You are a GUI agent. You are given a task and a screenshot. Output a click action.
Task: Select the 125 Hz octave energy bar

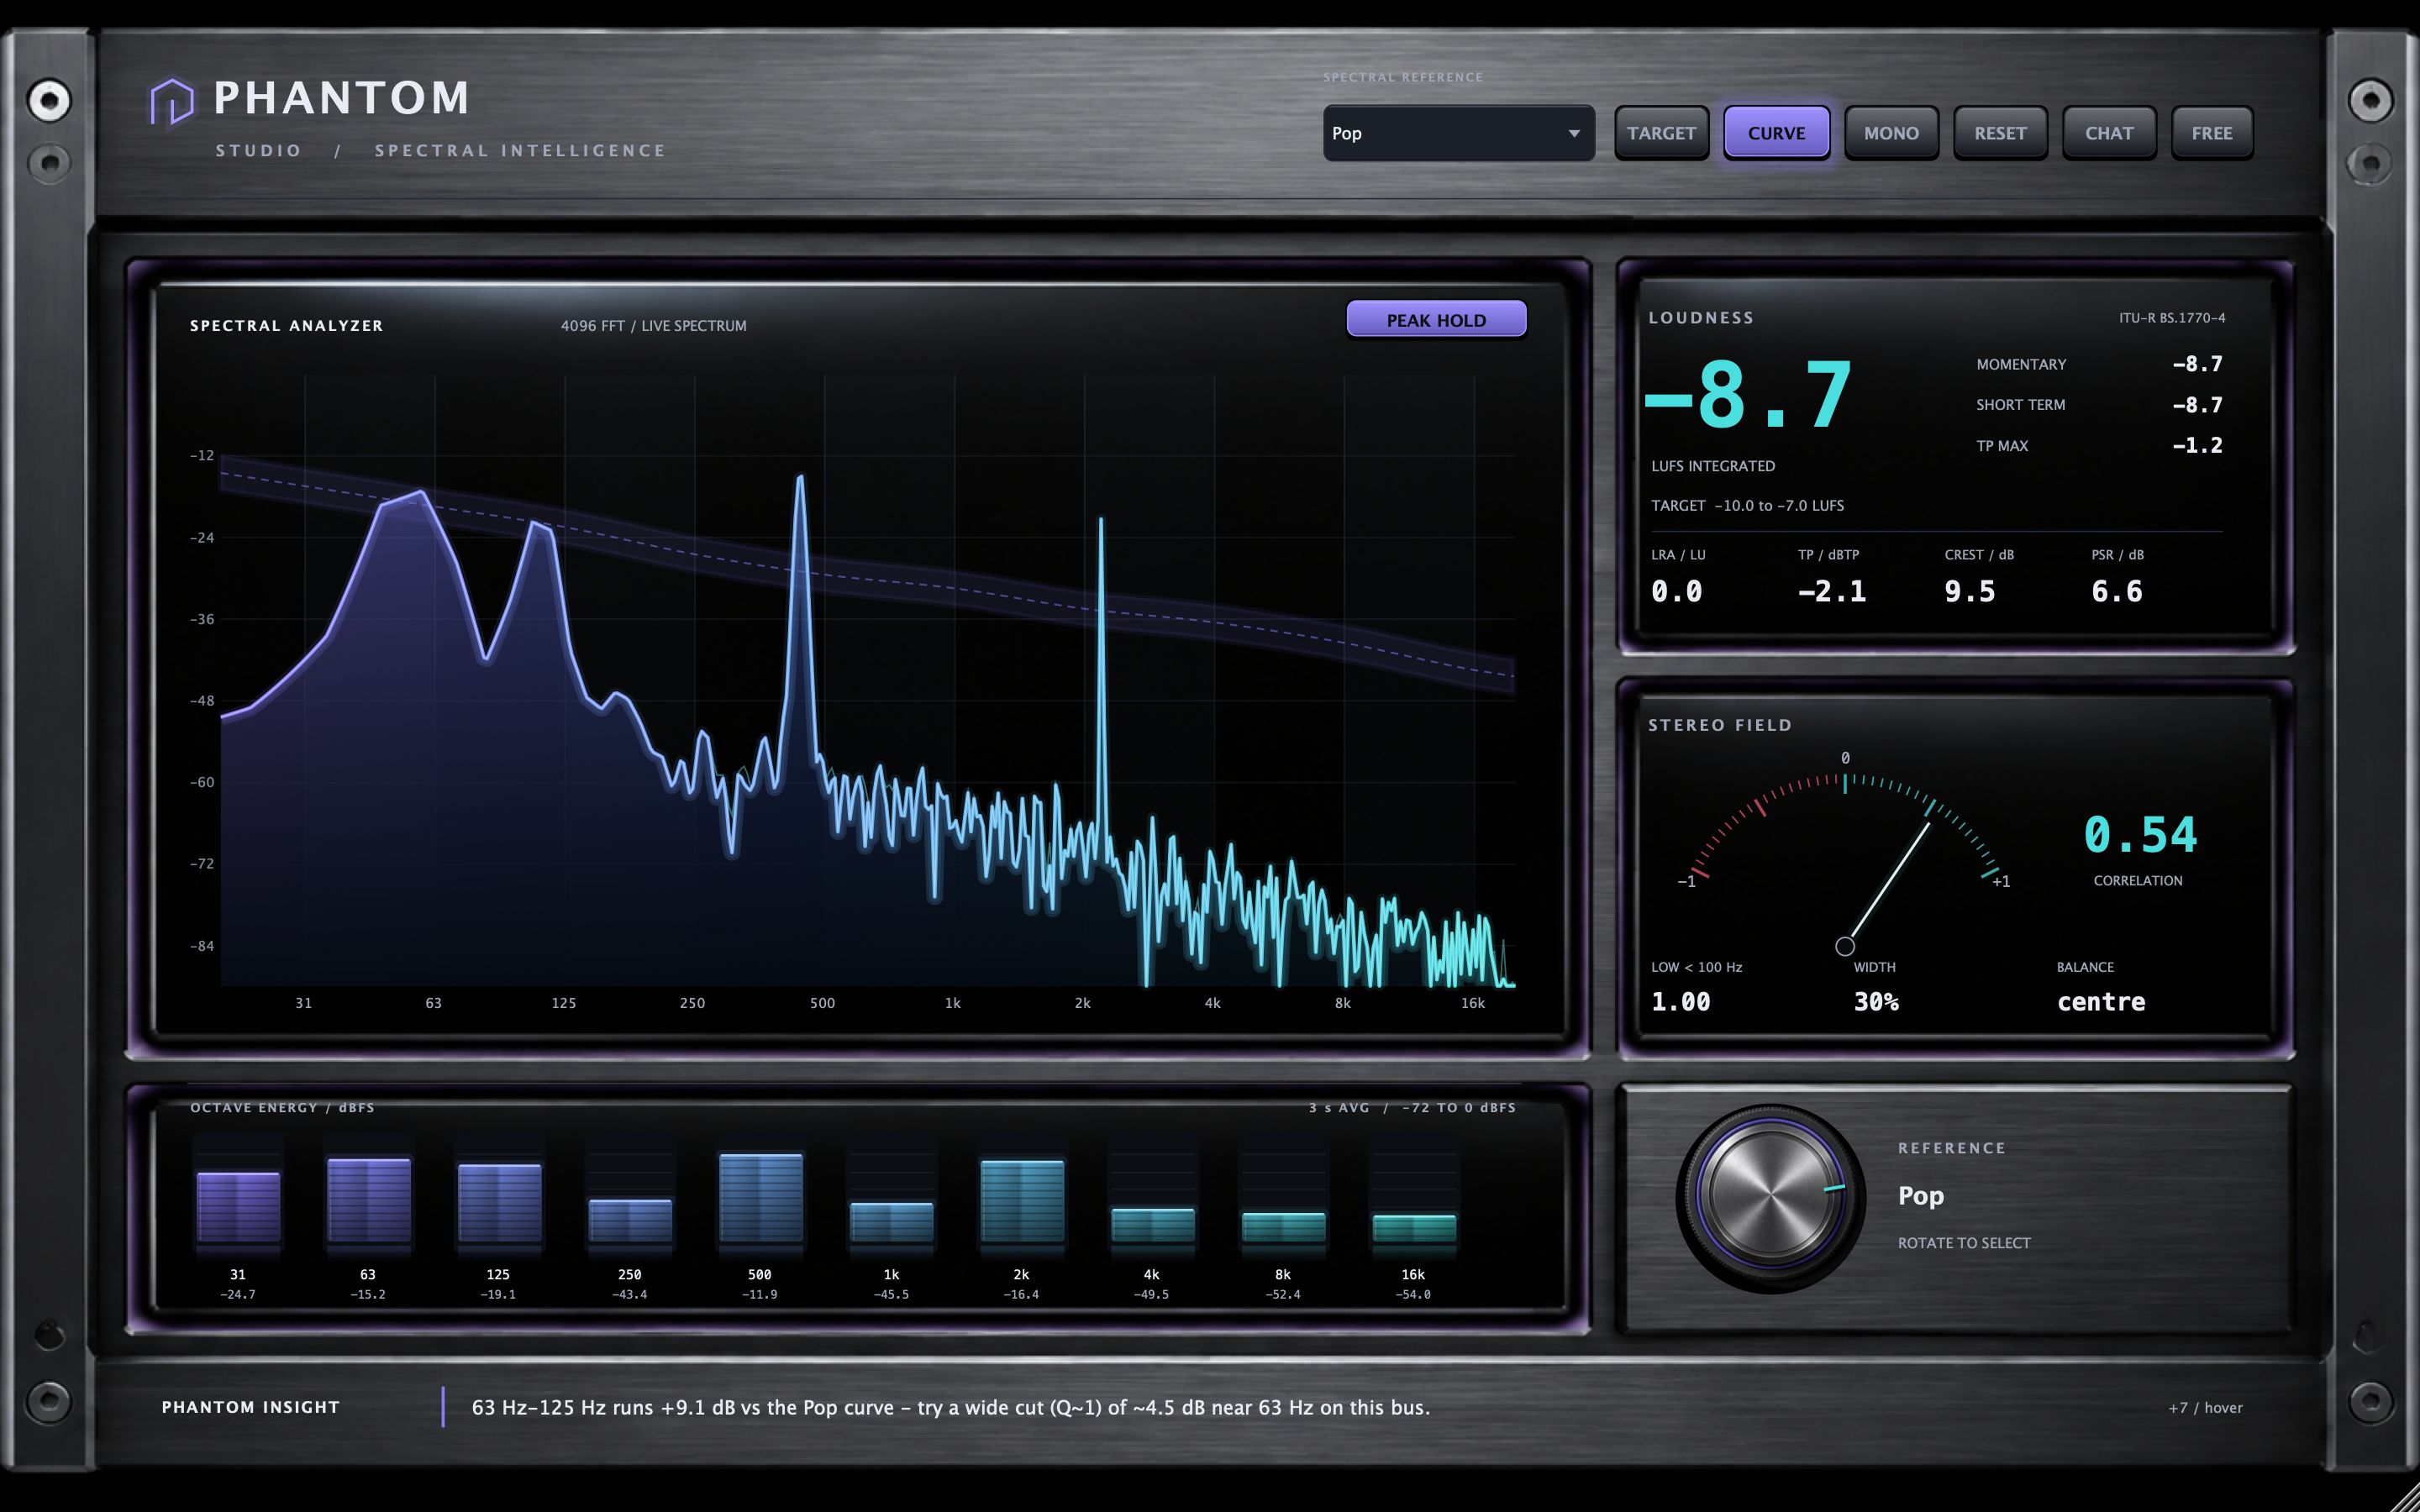click(499, 1203)
